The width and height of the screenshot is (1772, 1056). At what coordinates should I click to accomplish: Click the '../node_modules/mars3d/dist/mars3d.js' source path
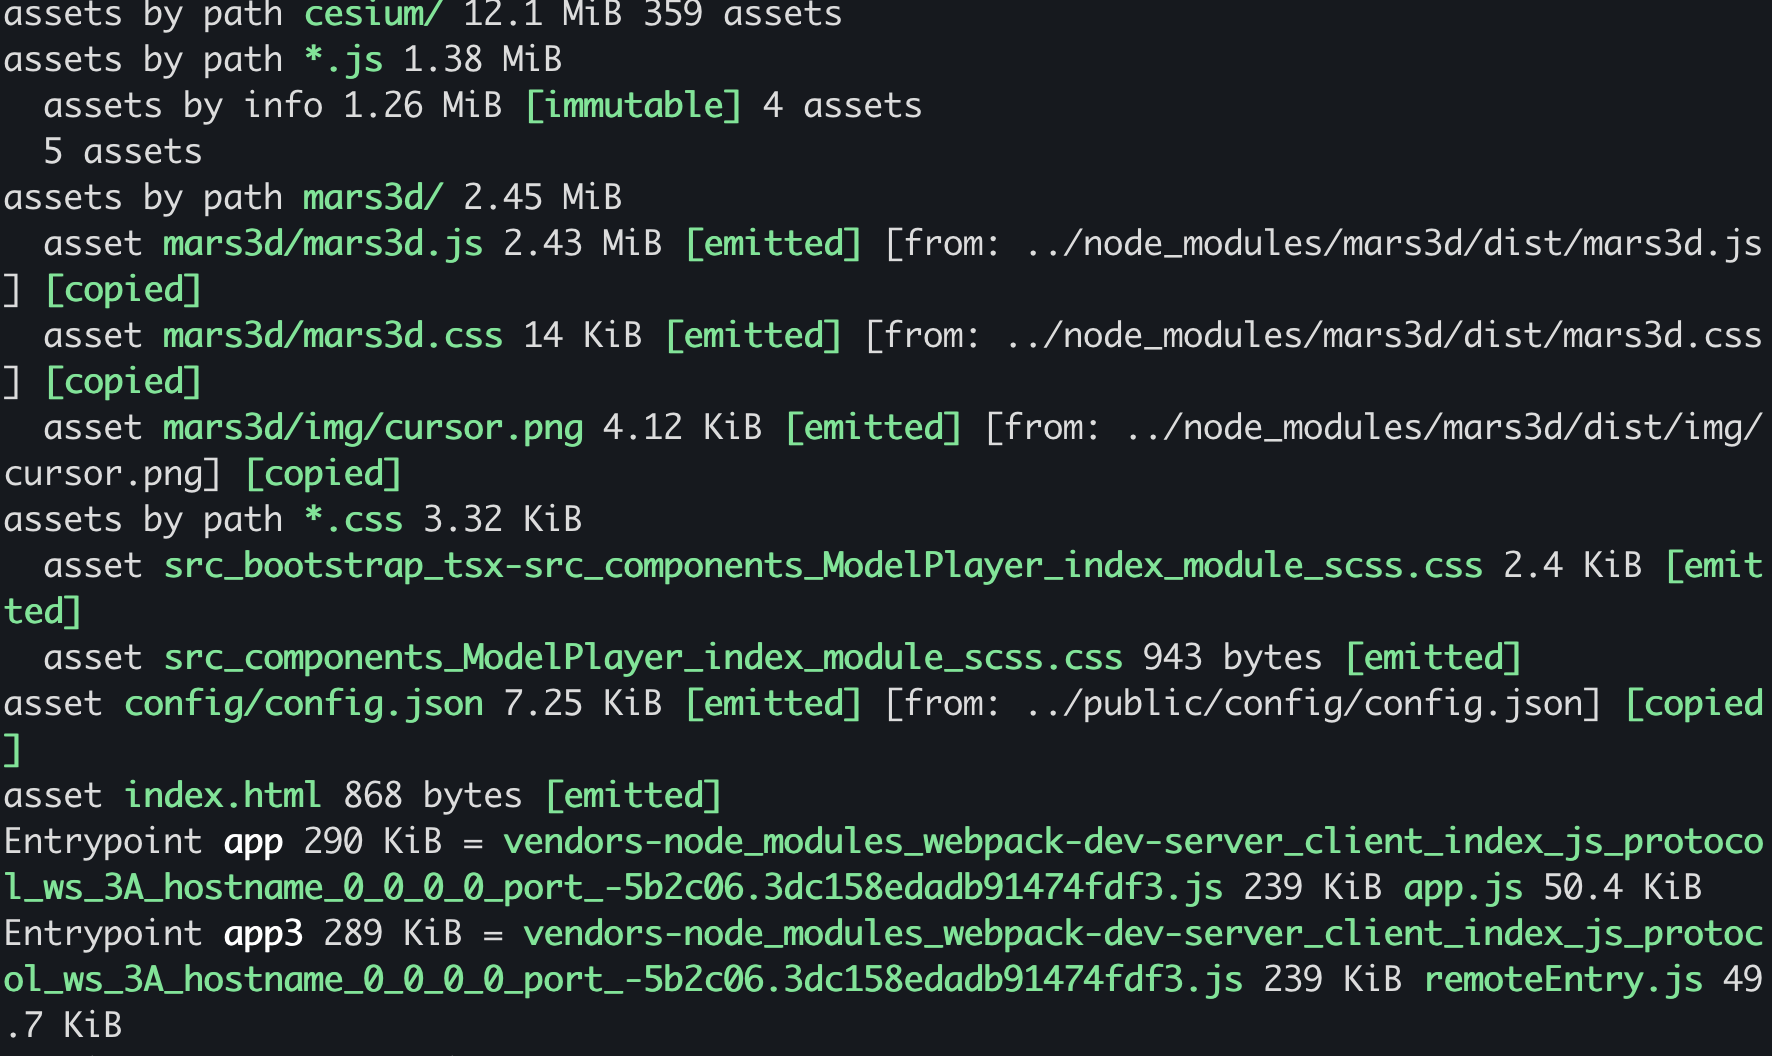point(1393,244)
